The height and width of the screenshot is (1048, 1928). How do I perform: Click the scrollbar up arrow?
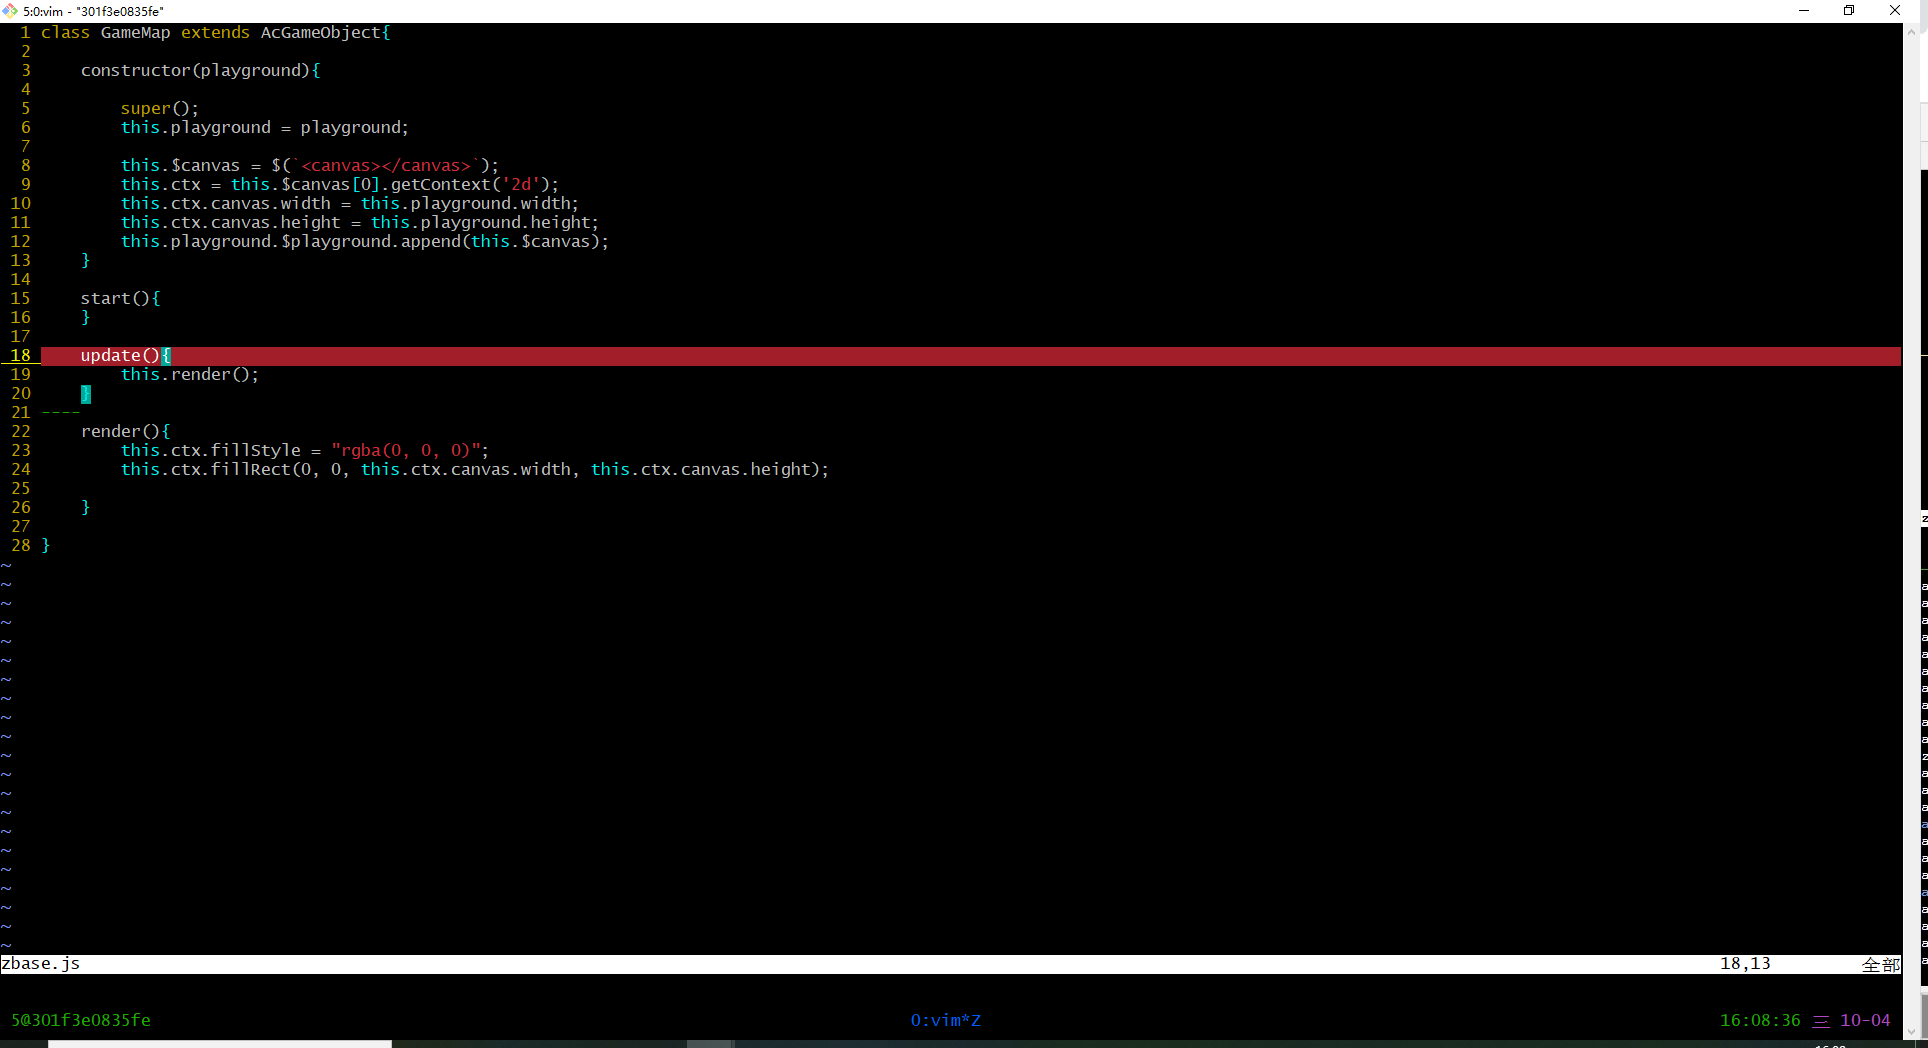tap(1911, 31)
